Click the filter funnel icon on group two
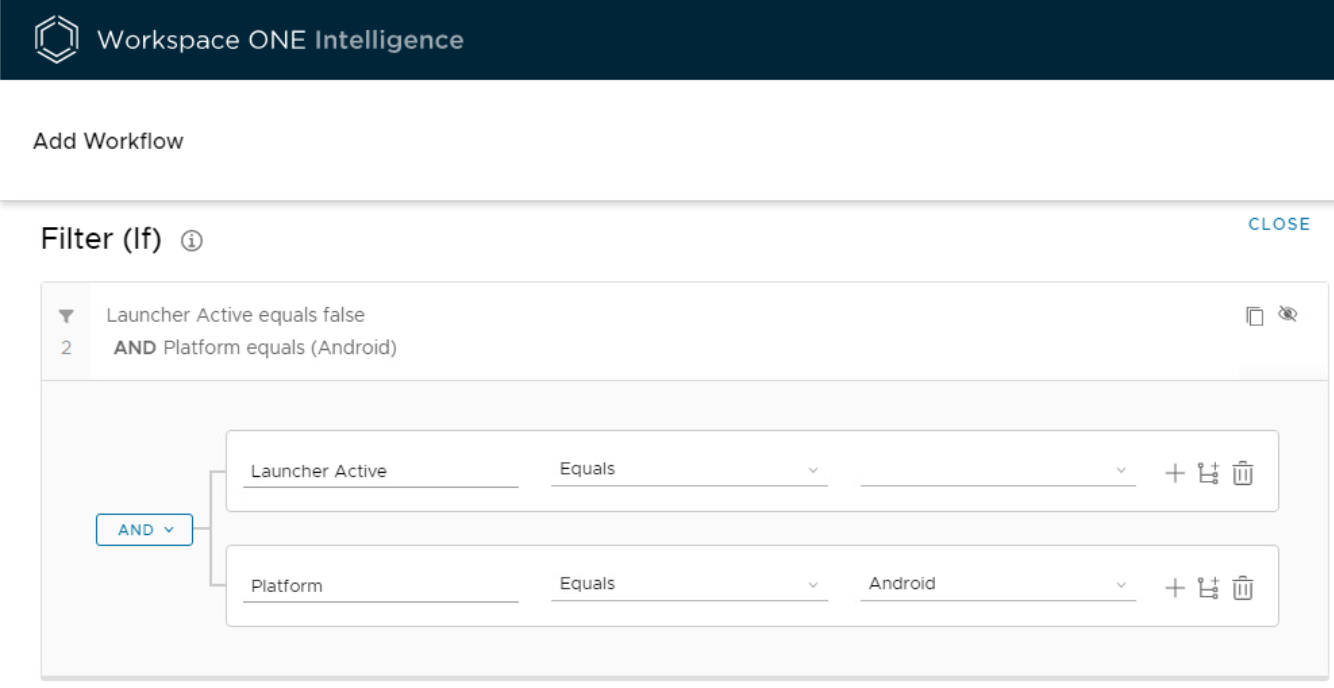The width and height of the screenshot is (1334, 688). 68,313
